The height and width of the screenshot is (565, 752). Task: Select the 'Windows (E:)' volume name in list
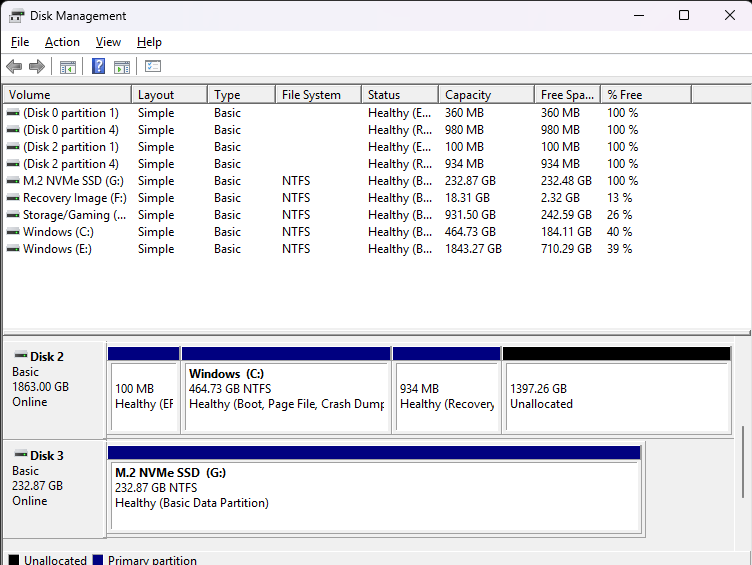tap(58, 249)
